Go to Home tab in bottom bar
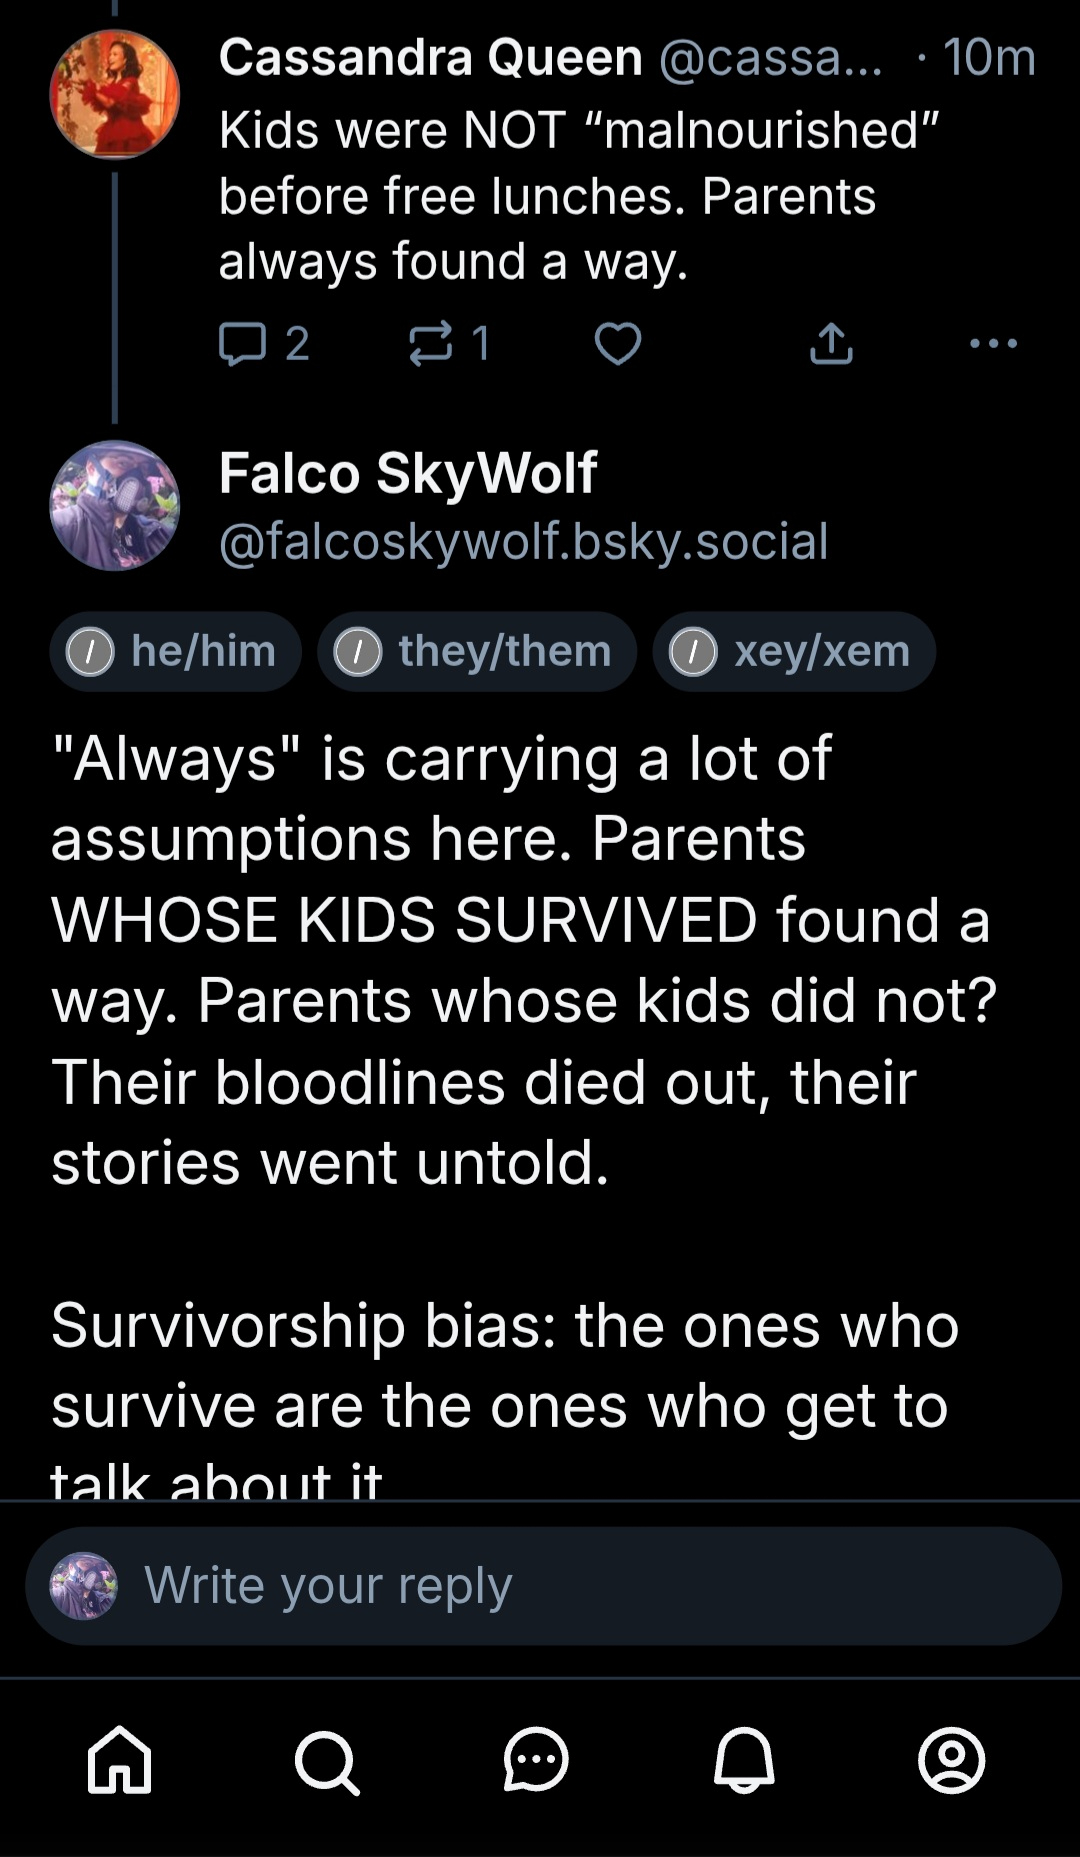Screen dimensions: 1080x1857 click(120, 1759)
